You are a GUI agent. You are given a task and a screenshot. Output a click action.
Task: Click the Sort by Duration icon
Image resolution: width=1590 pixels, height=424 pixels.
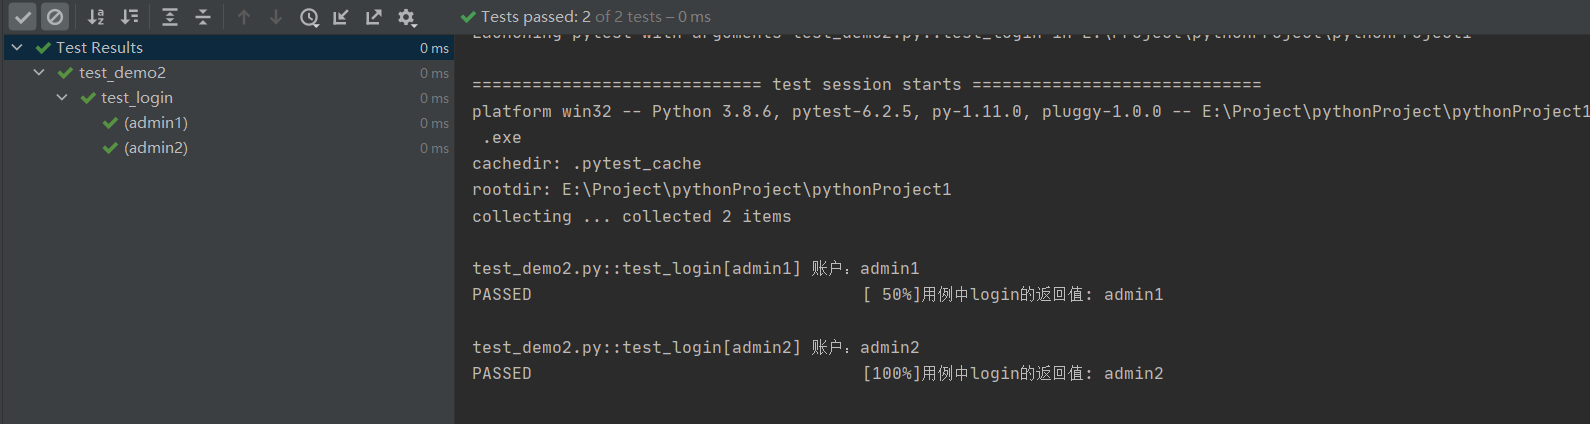[130, 17]
